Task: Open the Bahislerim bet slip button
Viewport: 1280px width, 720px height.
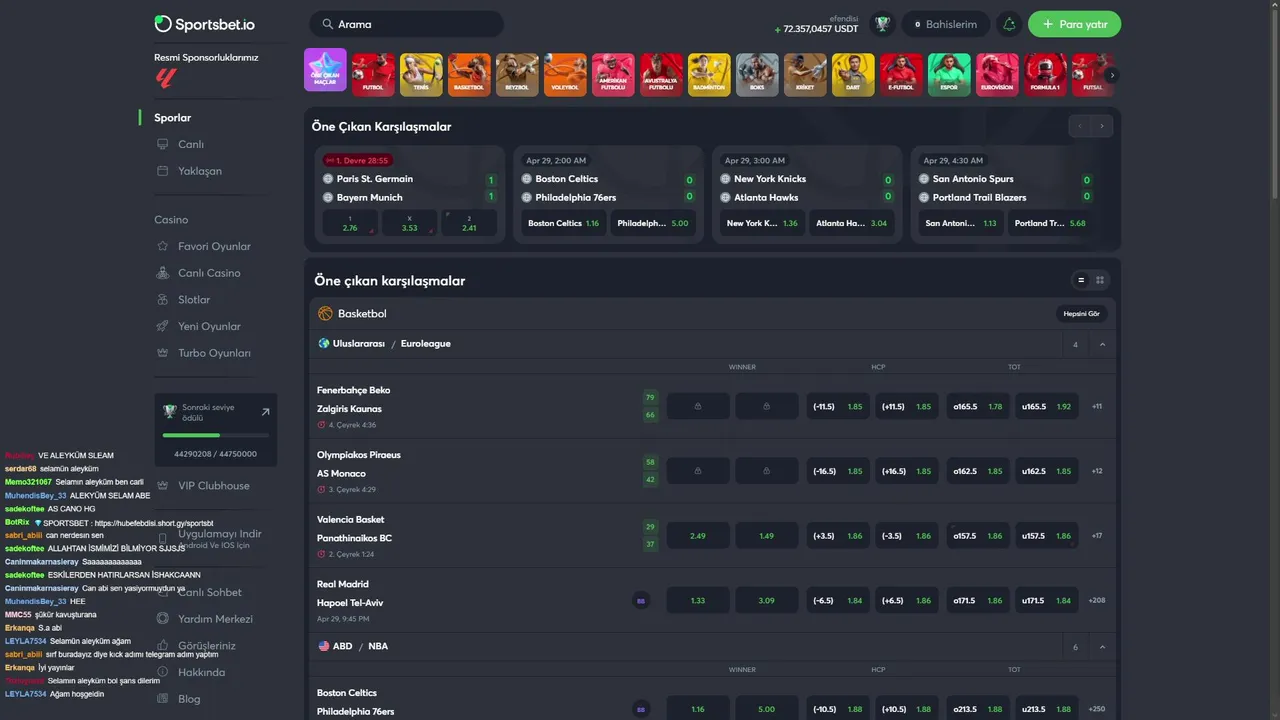Action: [946, 24]
